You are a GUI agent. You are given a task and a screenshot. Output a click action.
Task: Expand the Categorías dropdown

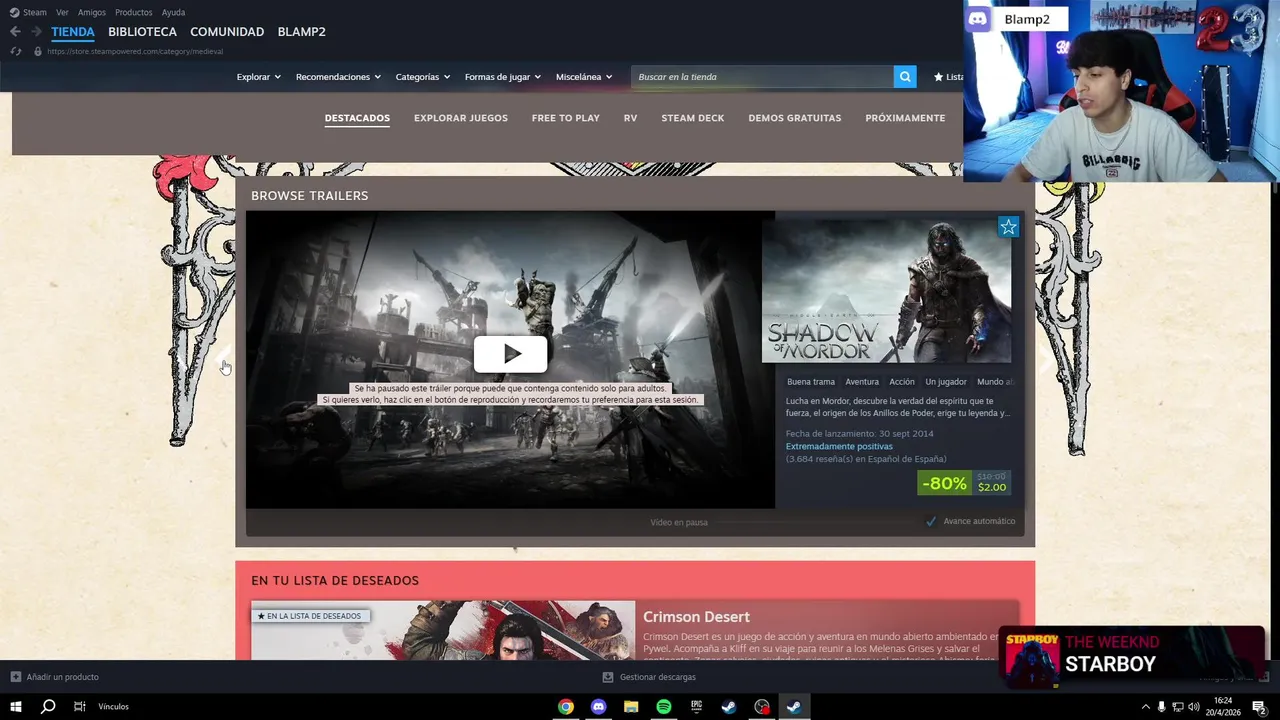(422, 77)
